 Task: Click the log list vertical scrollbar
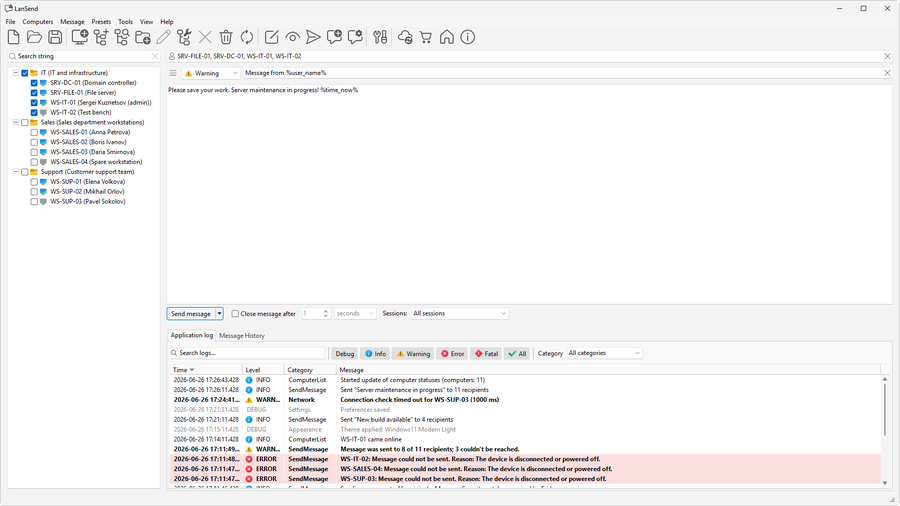click(885, 431)
